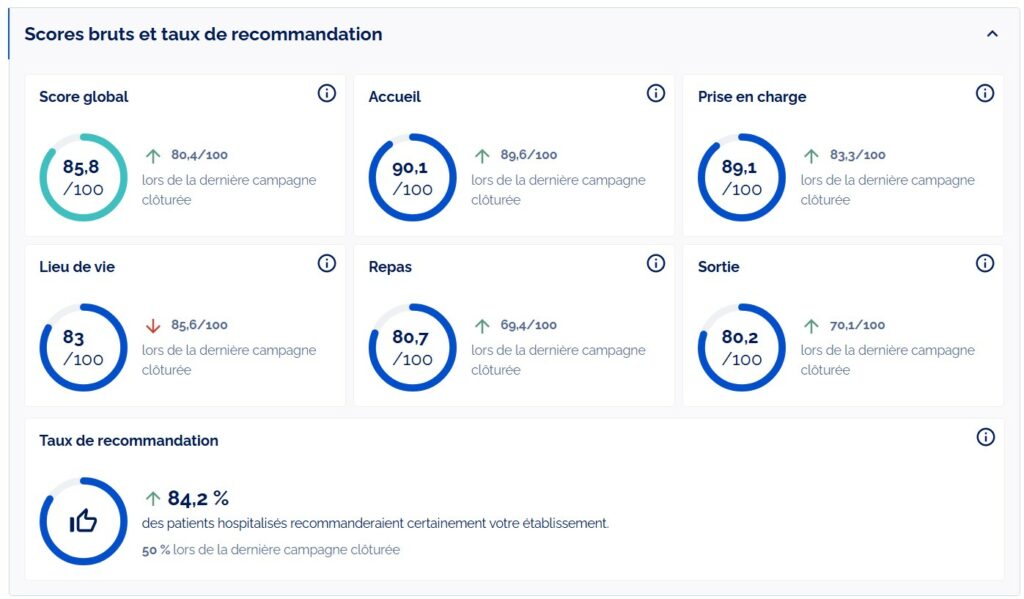
Task: Click the Lieu de vie 83 gauge
Action: (83, 347)
